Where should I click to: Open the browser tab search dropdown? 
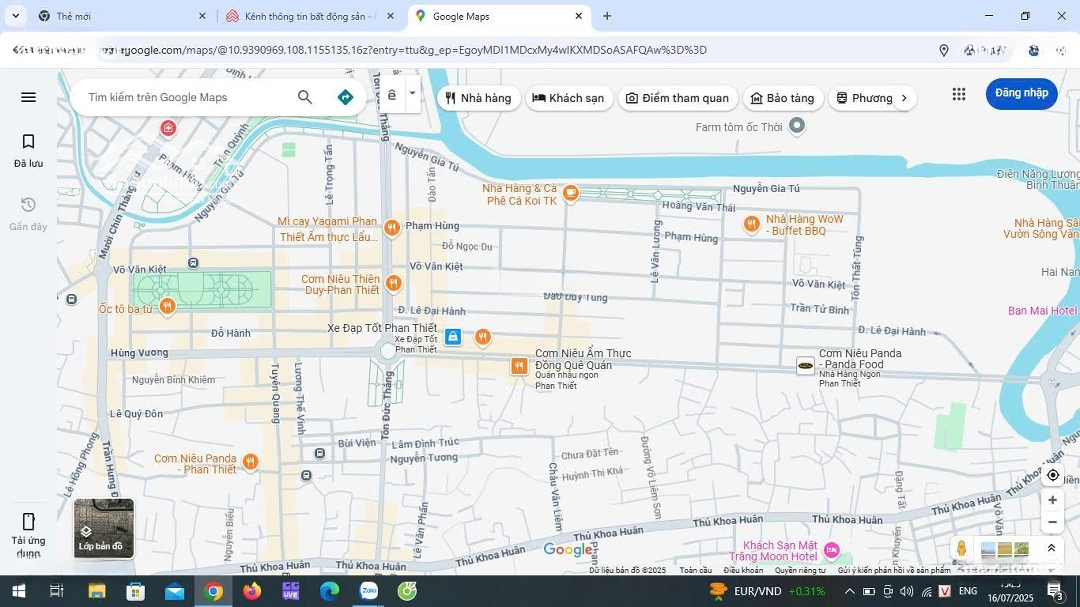15,16
